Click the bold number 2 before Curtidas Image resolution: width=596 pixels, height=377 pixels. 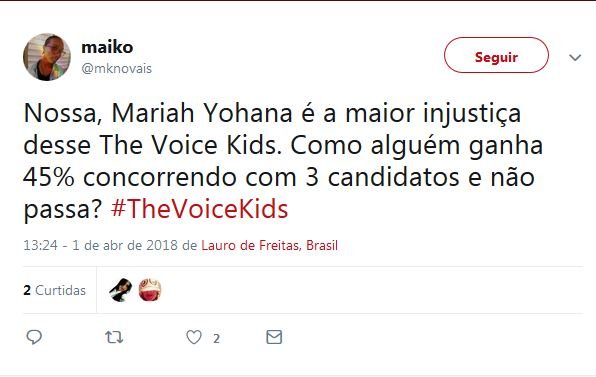click(x=27, y=290)
